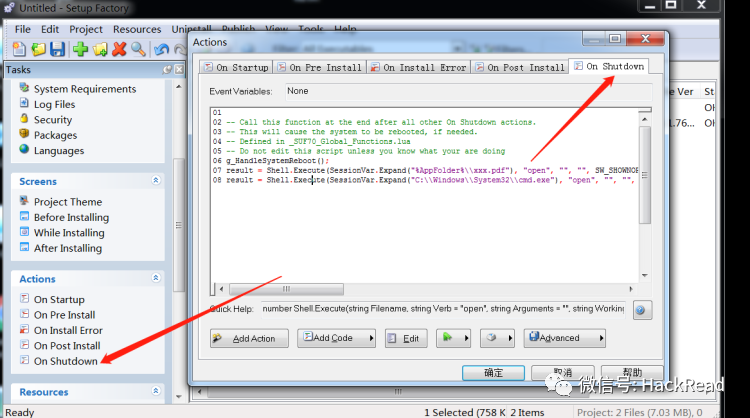Click the magnifier File Properties icon
Screen dimensions: 750x418
click(138, 49)
